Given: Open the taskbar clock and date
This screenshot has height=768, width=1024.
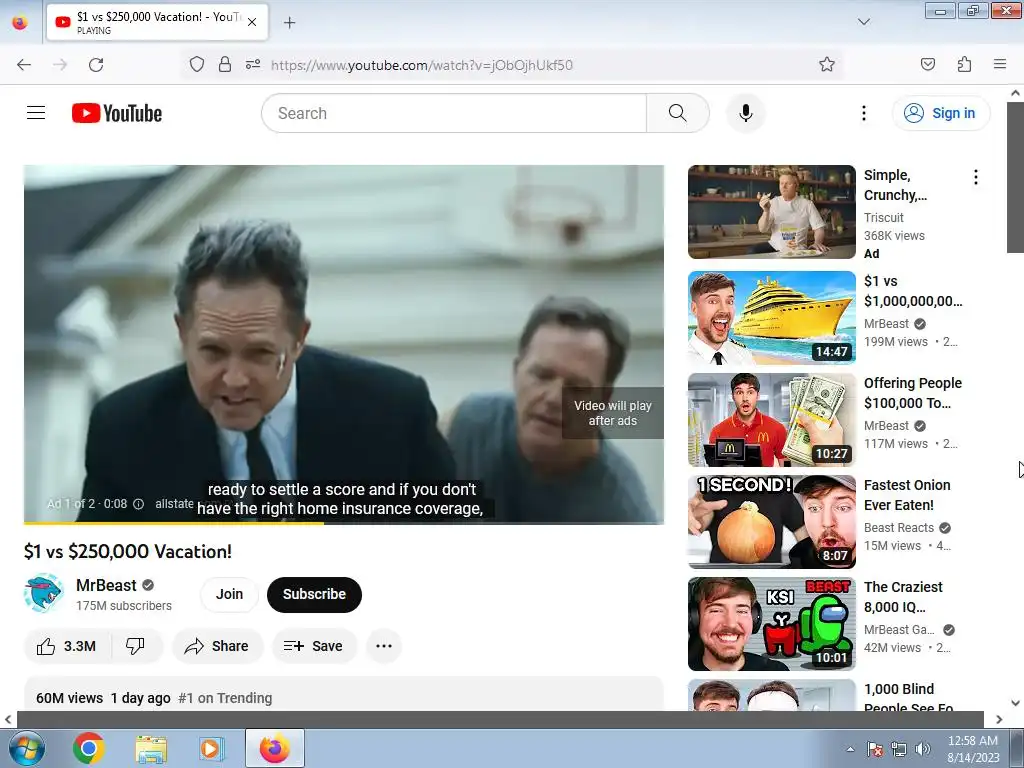Looking at the screenshot, I should pos(973,748).
